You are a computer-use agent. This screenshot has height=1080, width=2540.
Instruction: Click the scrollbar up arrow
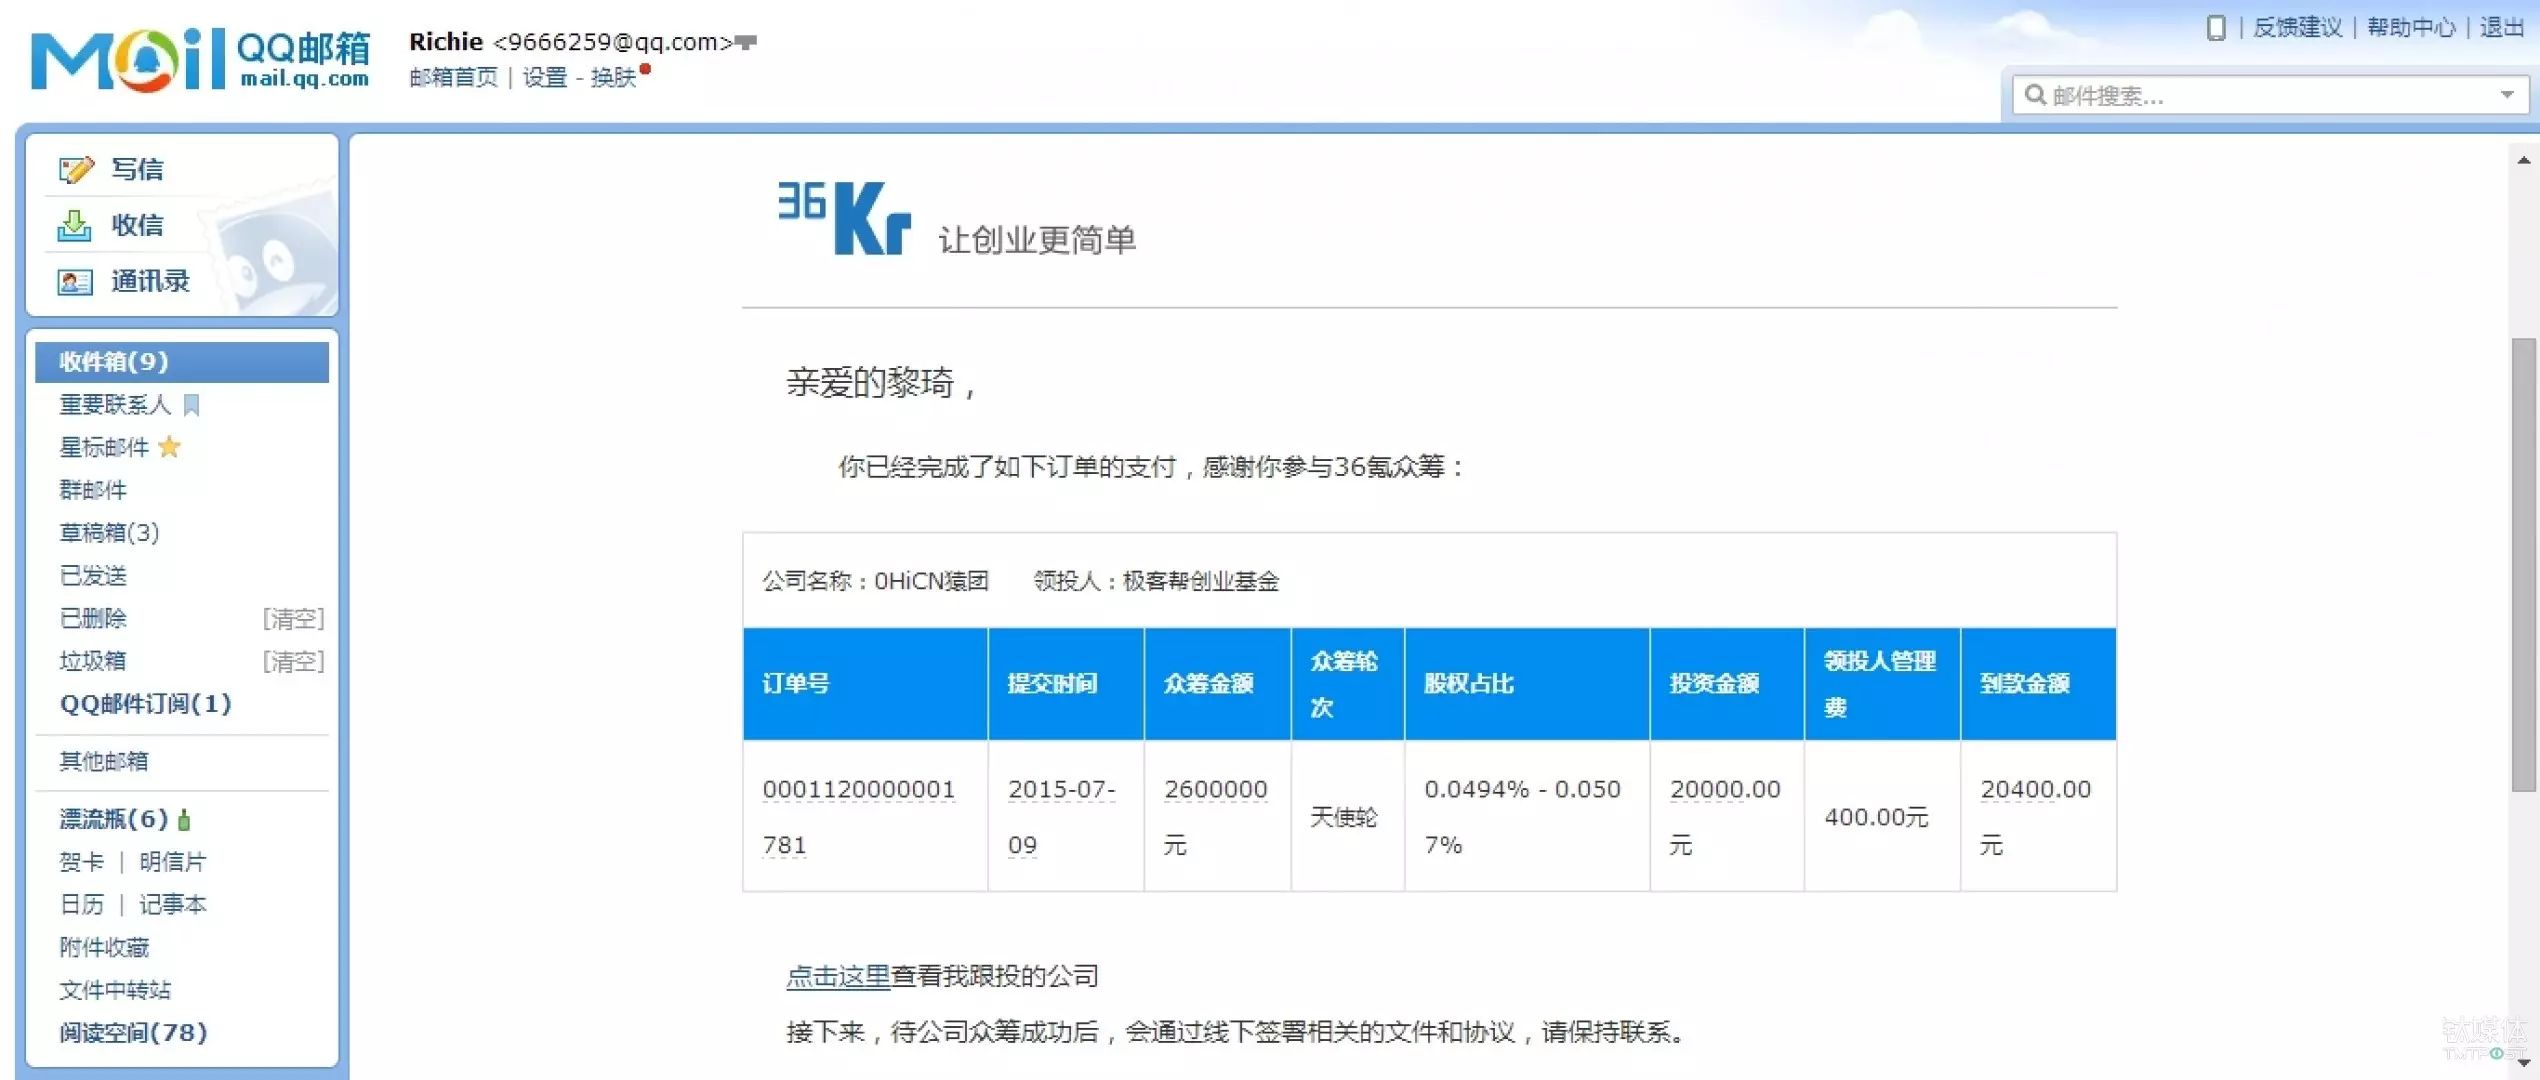2524,160
